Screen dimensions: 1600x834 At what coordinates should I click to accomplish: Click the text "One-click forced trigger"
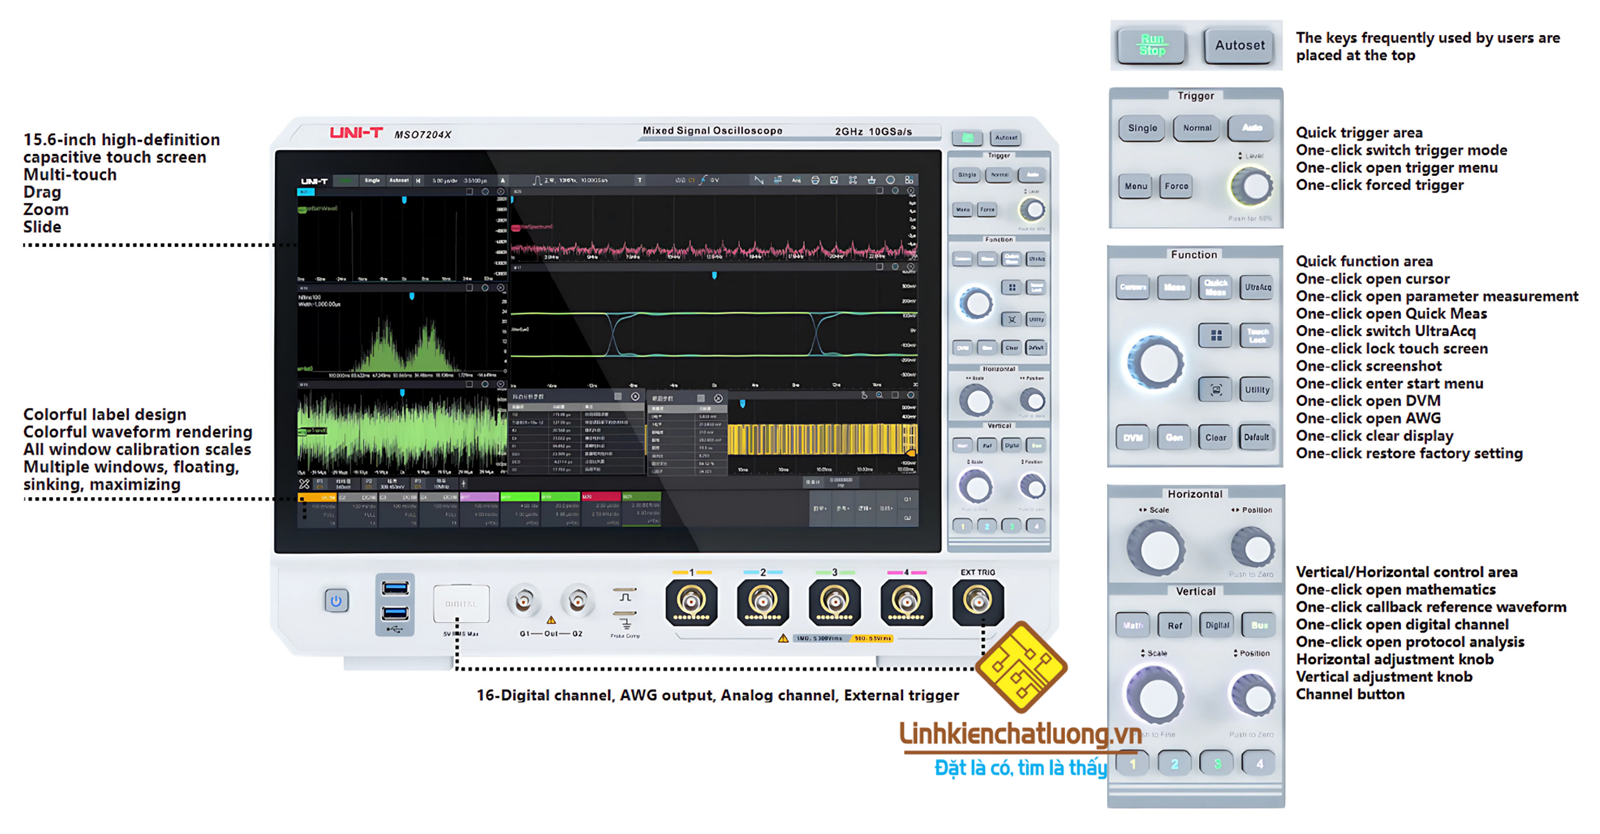point(1379,185)
